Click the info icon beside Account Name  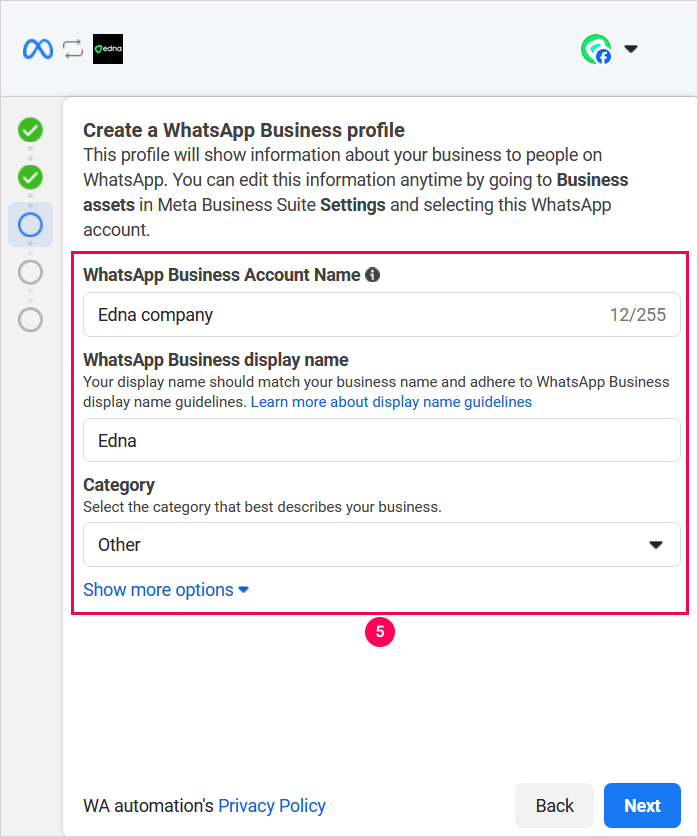[373, 275]
